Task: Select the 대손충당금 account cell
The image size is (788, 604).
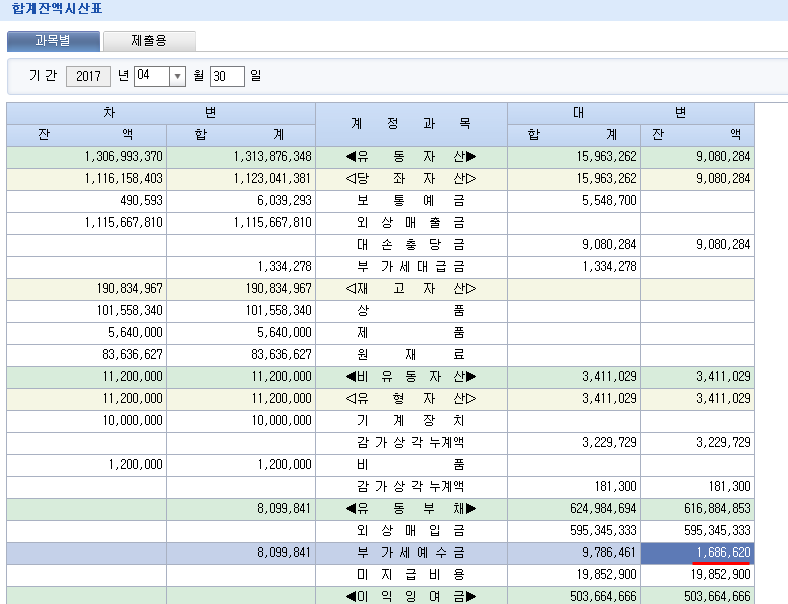Action: 411,244
